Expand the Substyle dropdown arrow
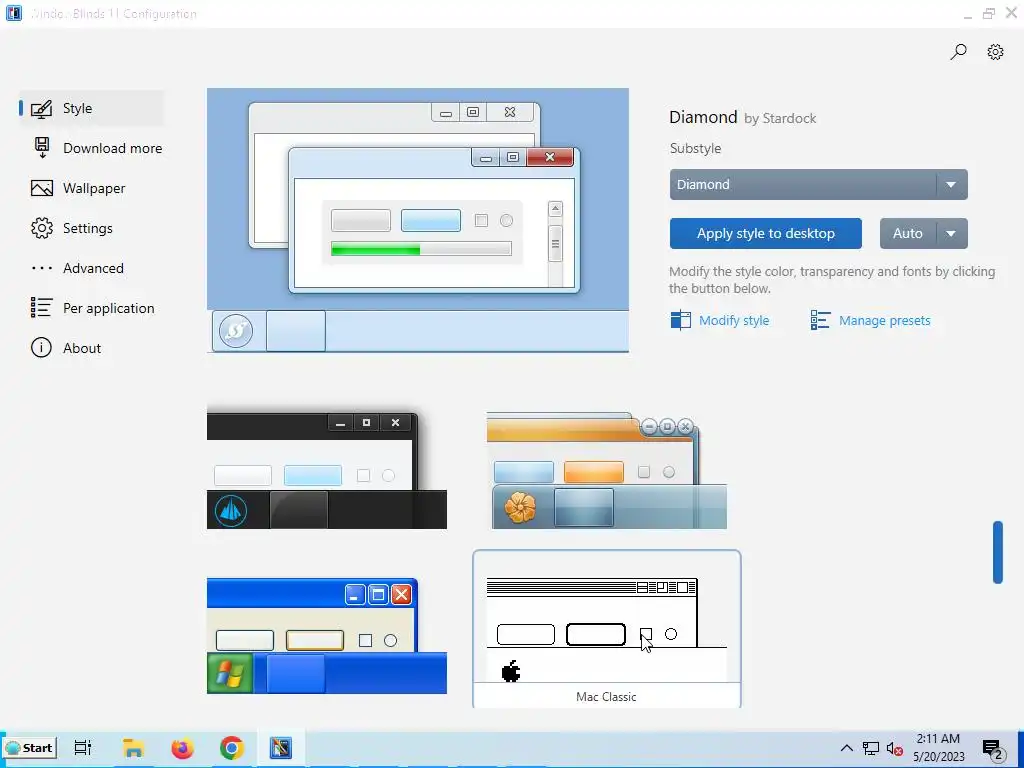The height and width of the screenshot is (768, 1024). 951,185
